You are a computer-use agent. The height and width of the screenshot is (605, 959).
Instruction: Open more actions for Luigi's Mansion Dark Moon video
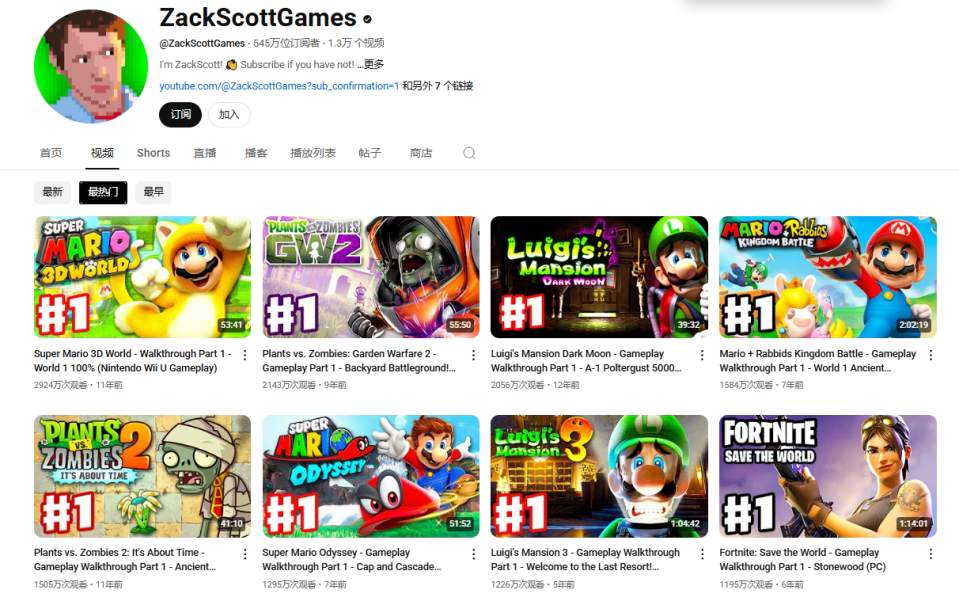(x=702, y=355)
